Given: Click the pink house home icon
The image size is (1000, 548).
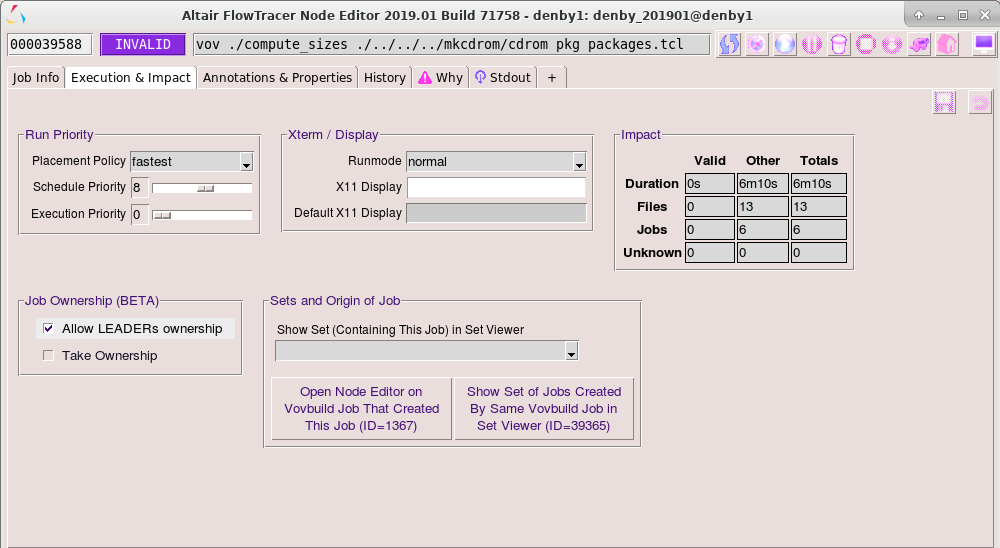Looking at the screenshot, I should click(947, 45).
